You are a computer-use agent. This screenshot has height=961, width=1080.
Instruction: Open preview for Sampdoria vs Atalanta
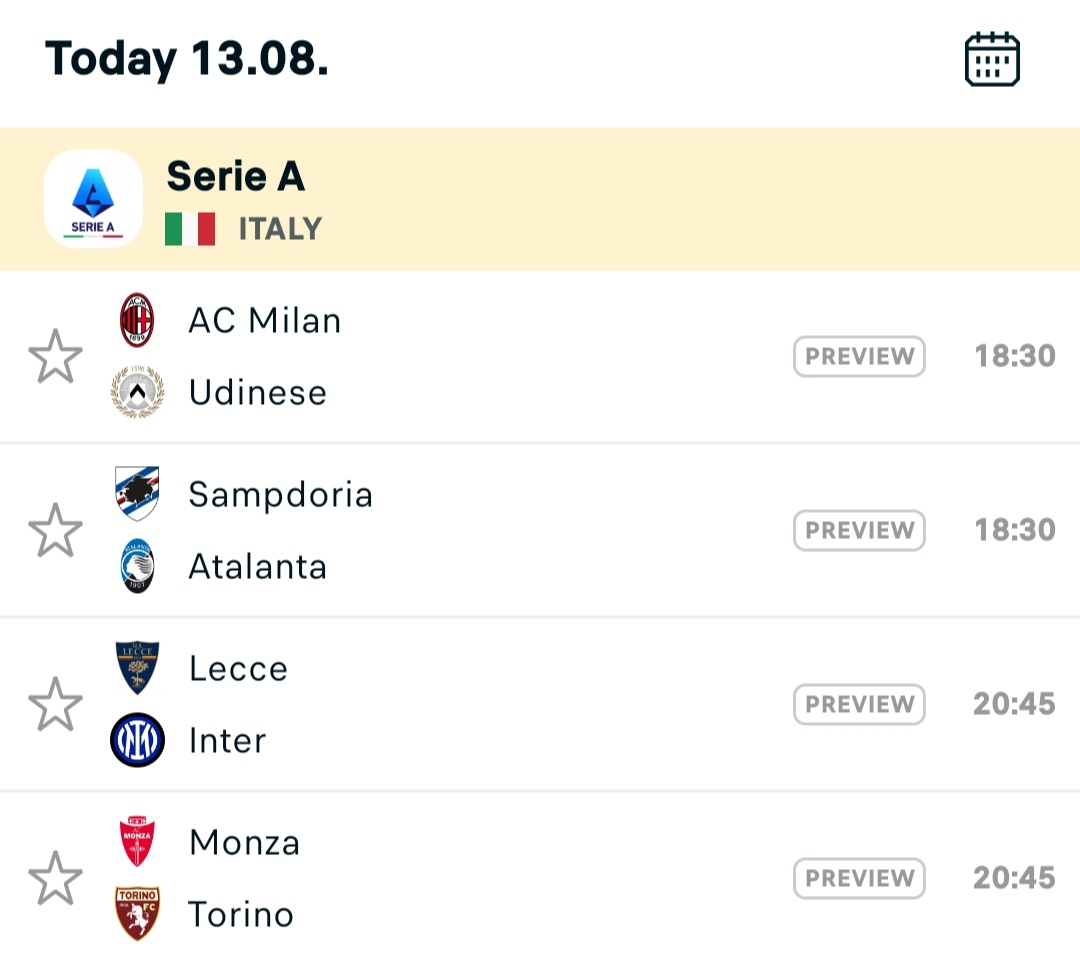pos(859,530)
